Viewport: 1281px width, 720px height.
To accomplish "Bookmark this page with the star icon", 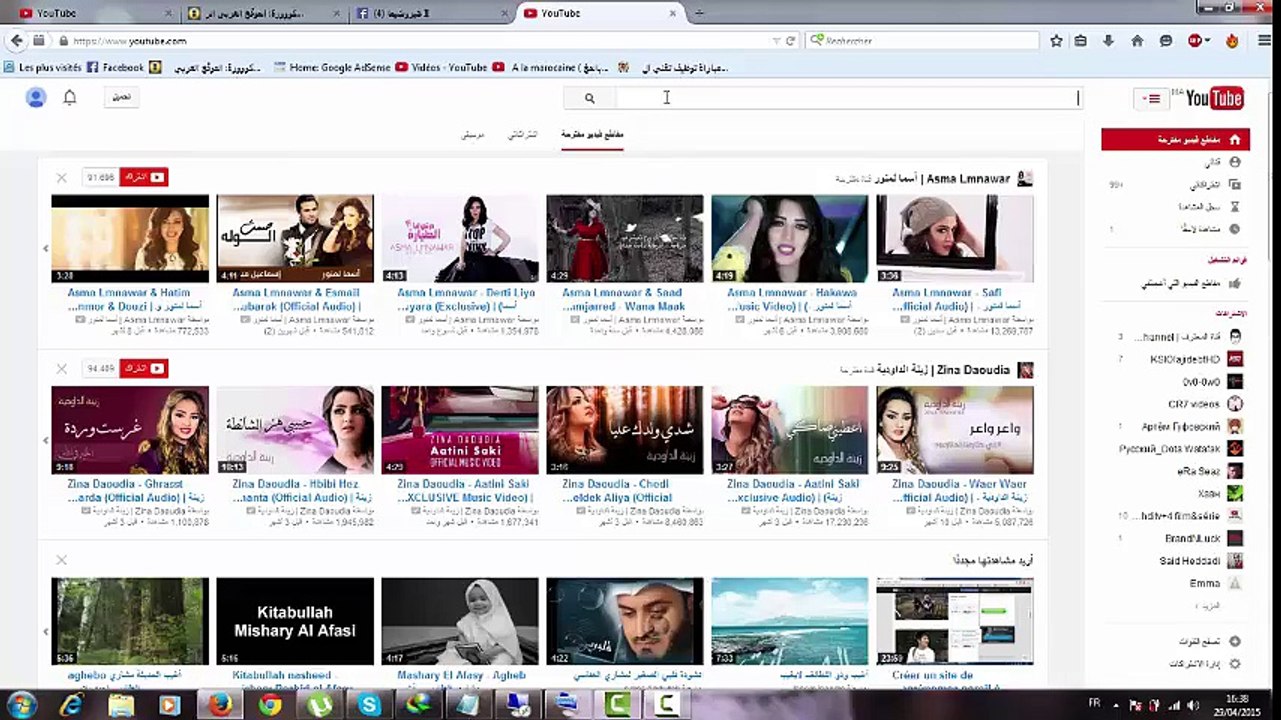I will point(1056,41).
